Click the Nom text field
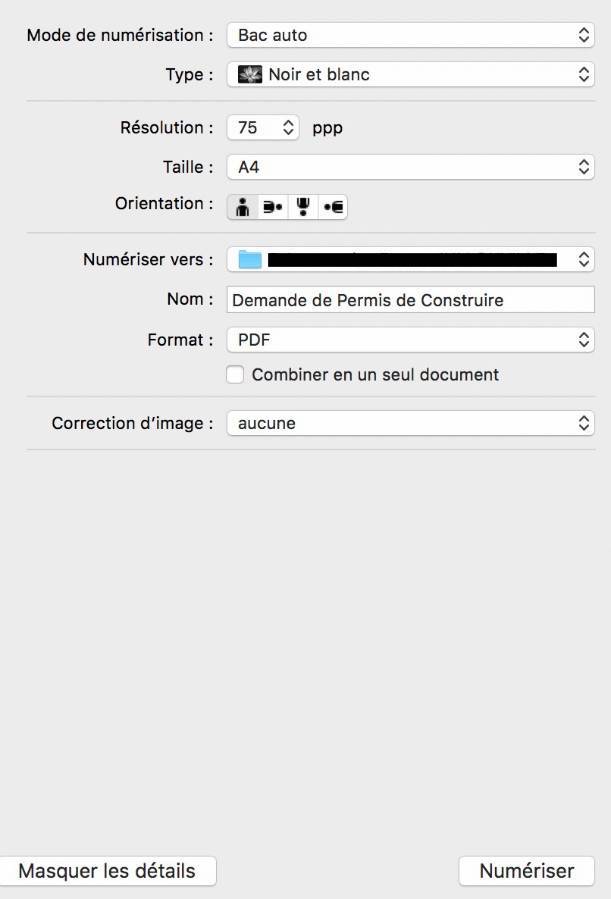 click(410, 299)
